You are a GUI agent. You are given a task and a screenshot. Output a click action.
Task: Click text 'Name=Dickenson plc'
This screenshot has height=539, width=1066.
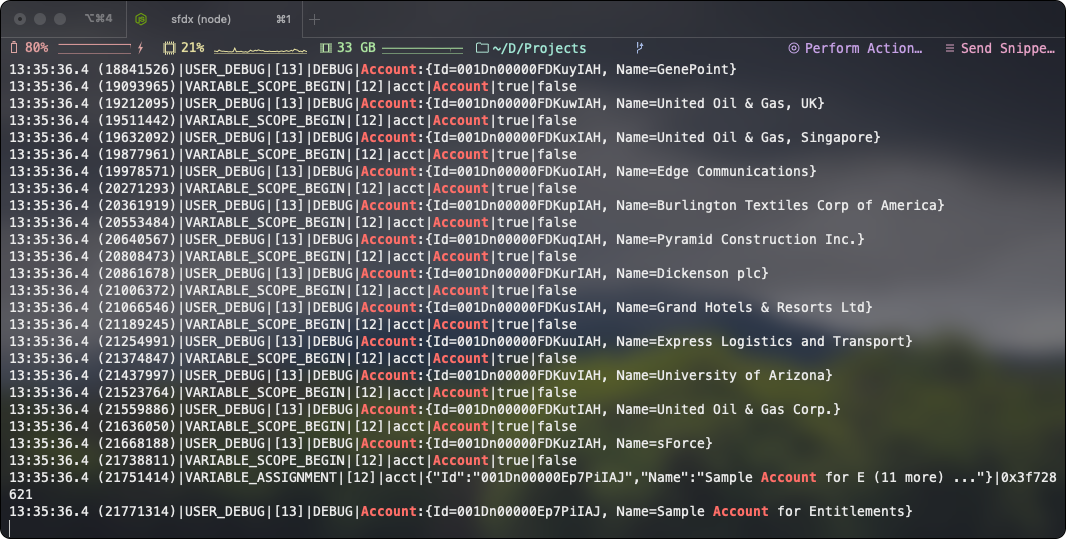pyautogui.click(x=687, y=273)
